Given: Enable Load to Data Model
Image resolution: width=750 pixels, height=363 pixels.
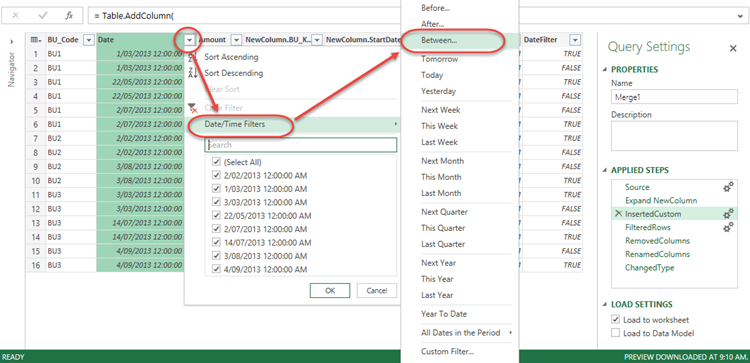Looking at the screenshot, I should click(616, 333).
